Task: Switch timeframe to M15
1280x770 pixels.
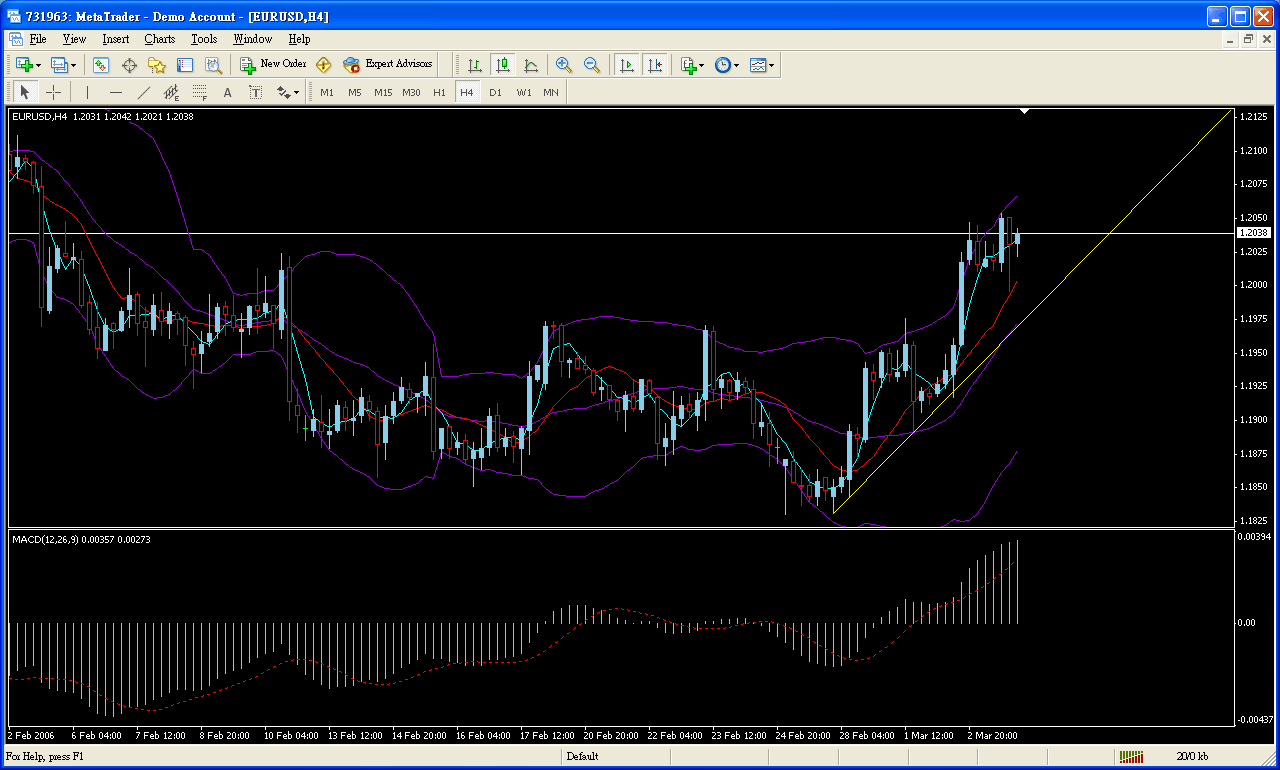Action: tap(383, 92)
